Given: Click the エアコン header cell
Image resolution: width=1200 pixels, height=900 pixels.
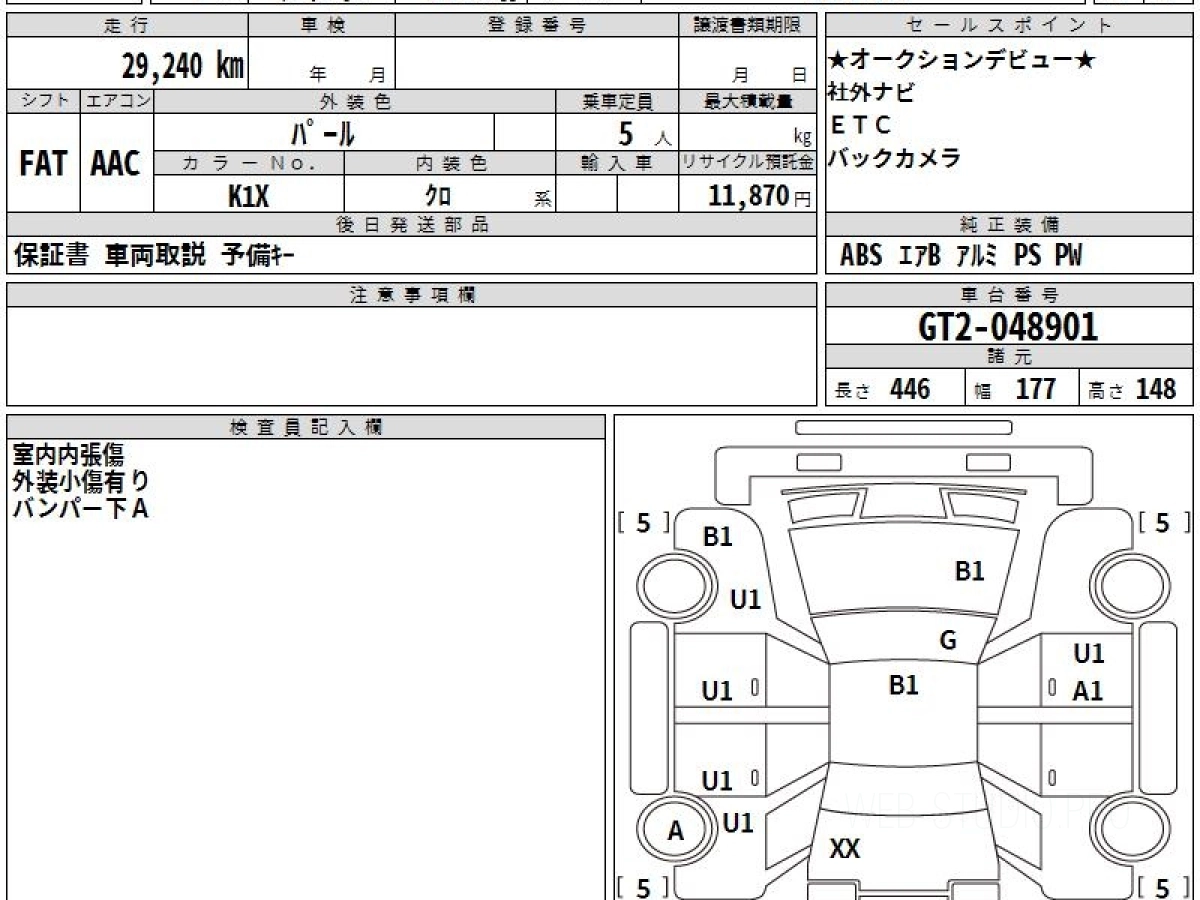Looking at the screenshot, I should click(116, 101).
